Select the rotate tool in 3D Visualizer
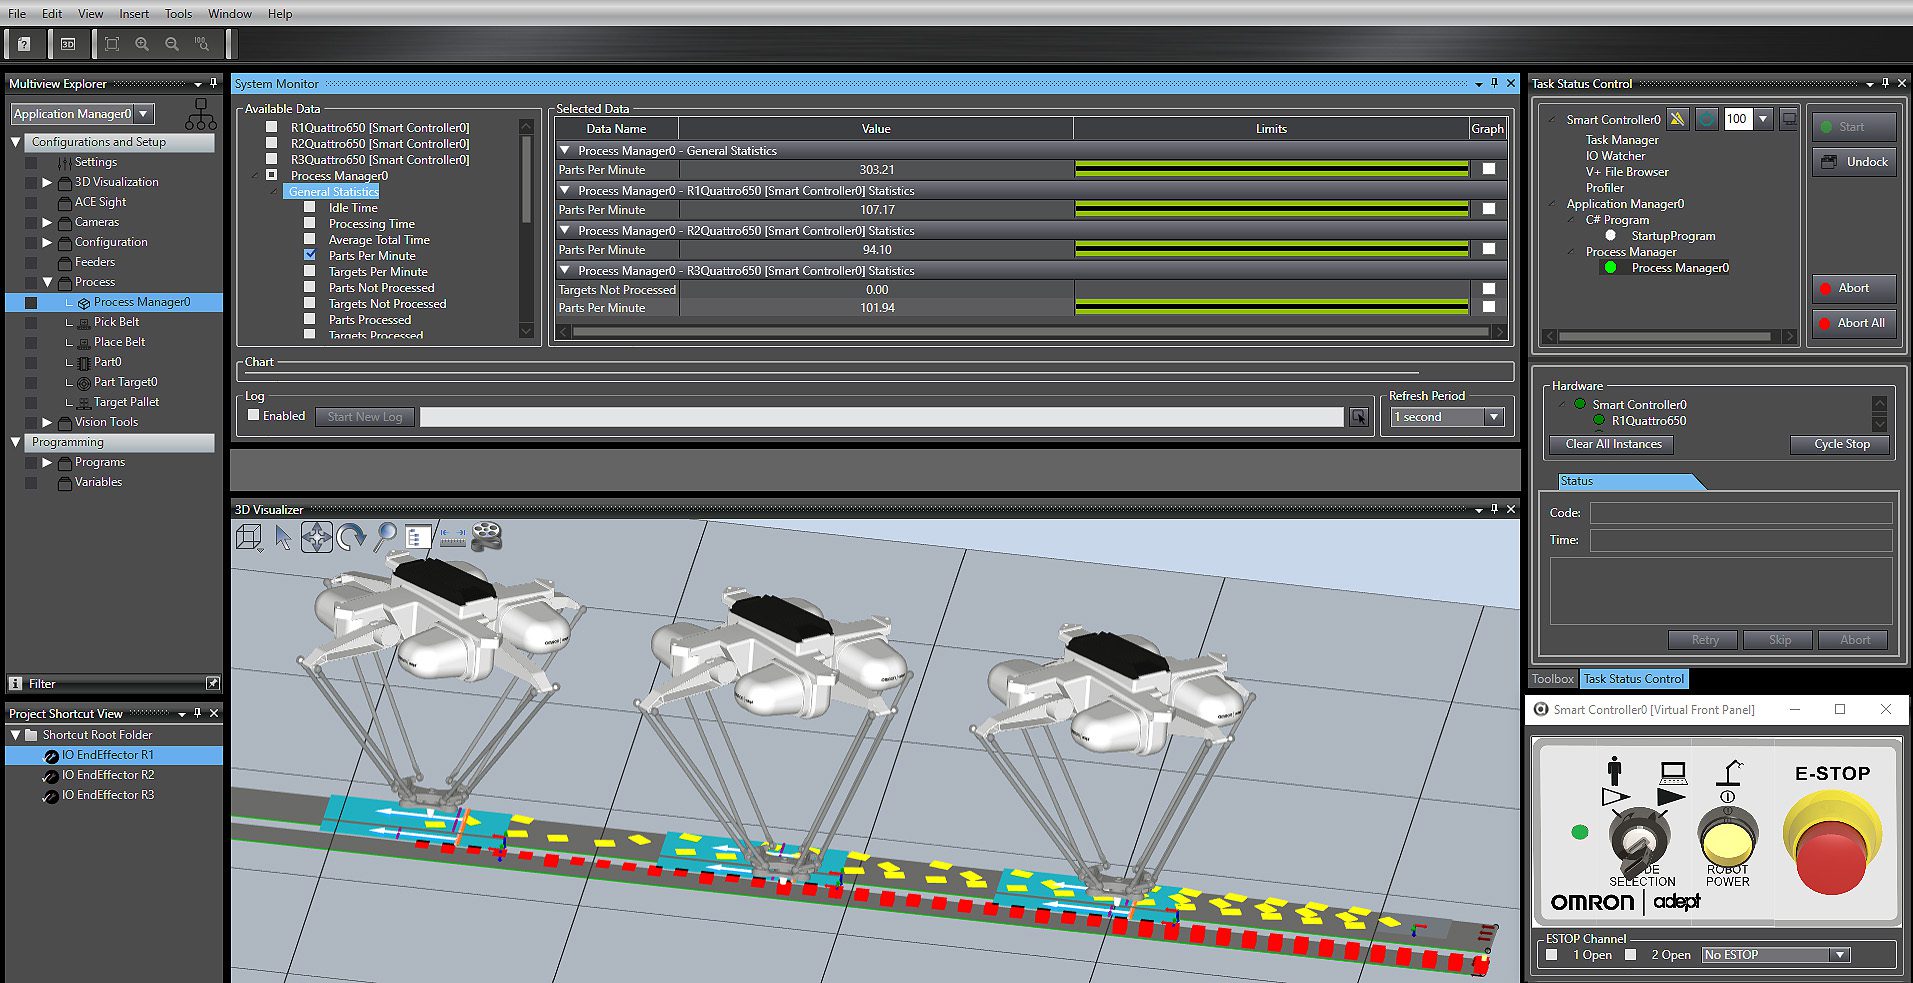Image resolution: width=1913 pixels, height=983 pixels. coord(351,537)
